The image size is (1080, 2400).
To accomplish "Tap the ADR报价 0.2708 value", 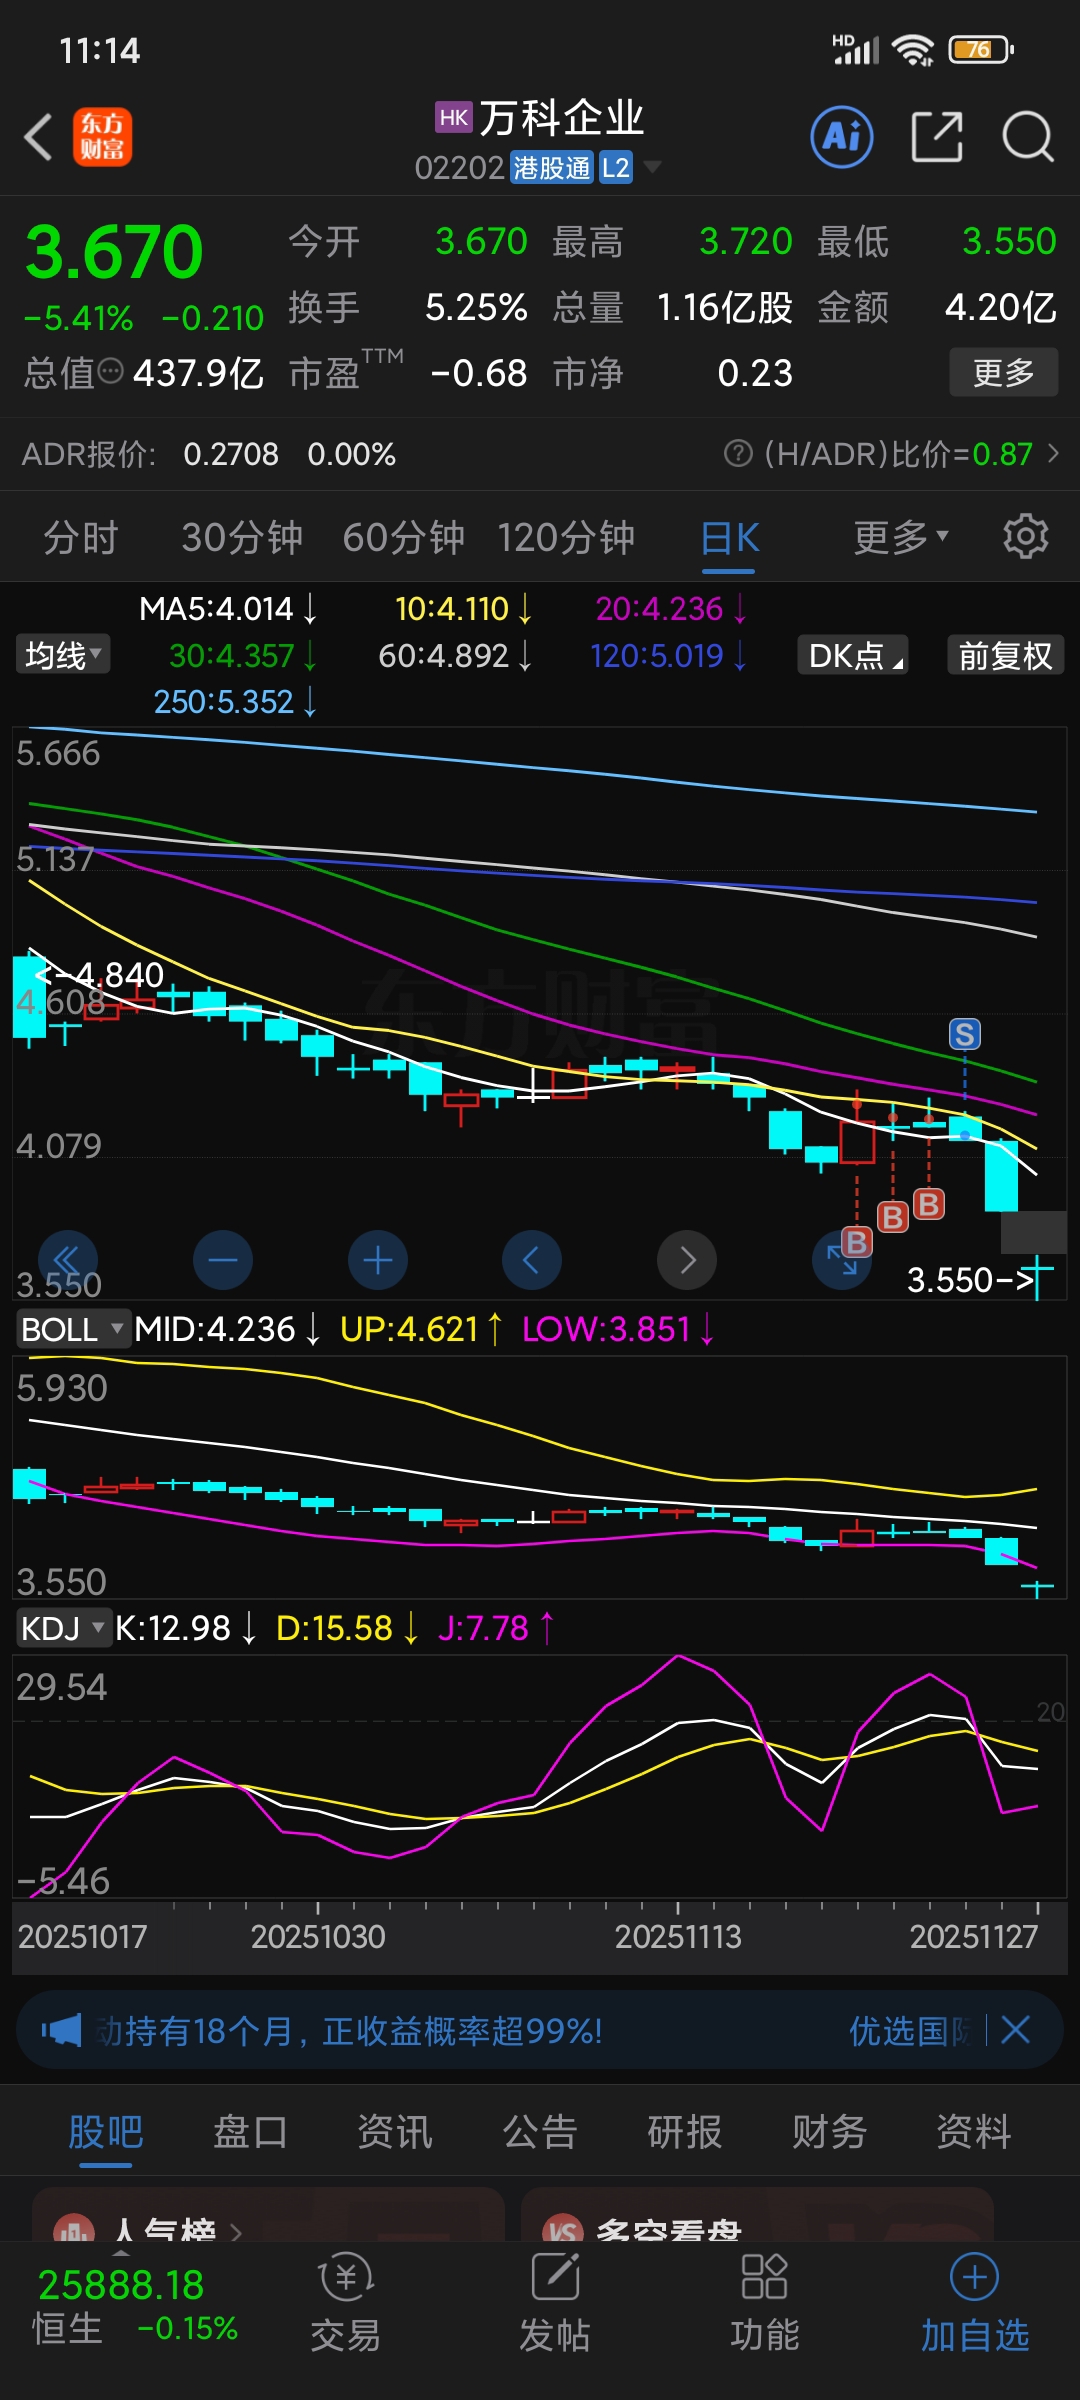I will [231, 454].
